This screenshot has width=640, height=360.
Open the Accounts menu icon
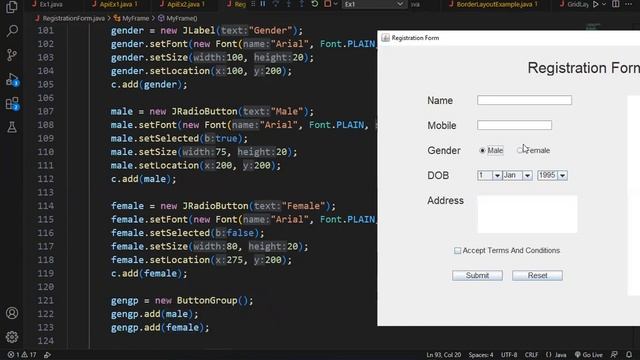[12, 313]
